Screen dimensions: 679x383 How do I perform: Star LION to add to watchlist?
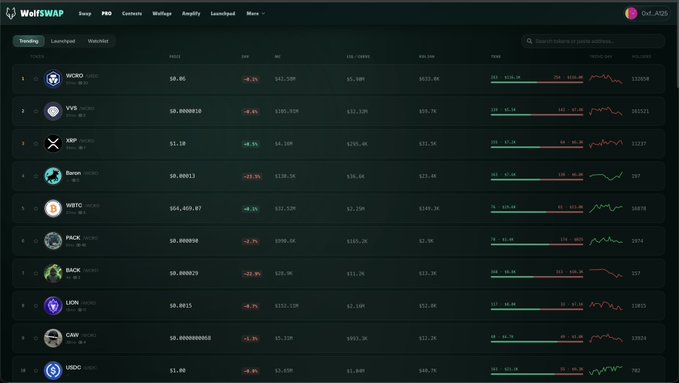point(36,306)
